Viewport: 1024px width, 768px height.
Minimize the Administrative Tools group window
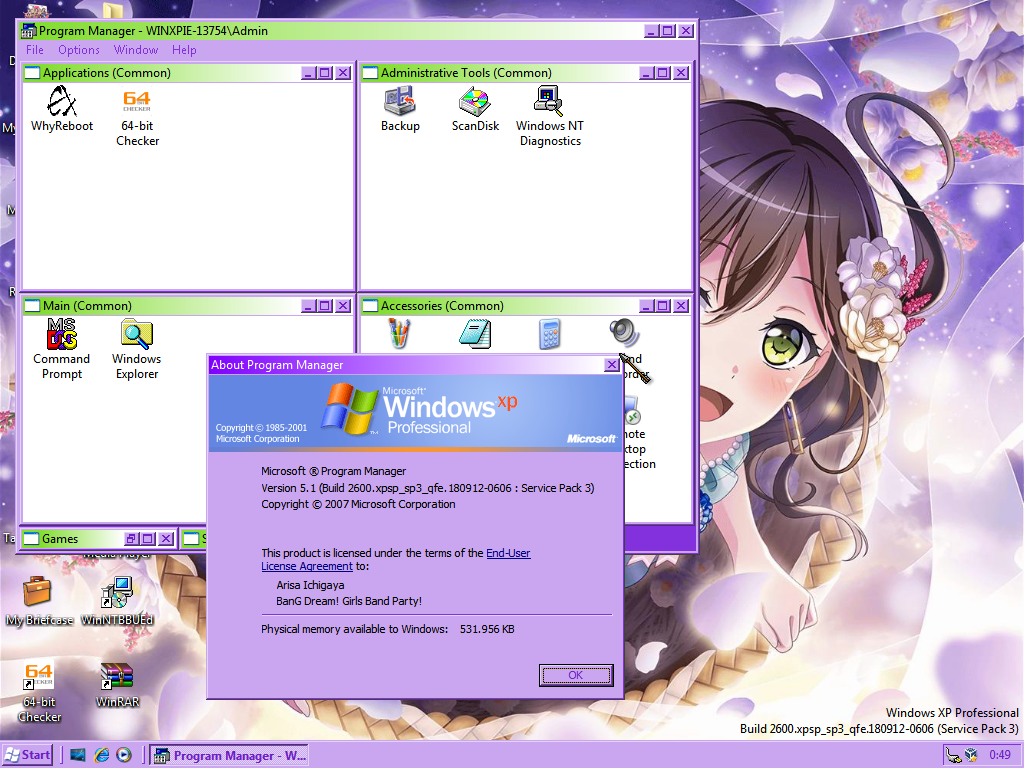[647, 73]
